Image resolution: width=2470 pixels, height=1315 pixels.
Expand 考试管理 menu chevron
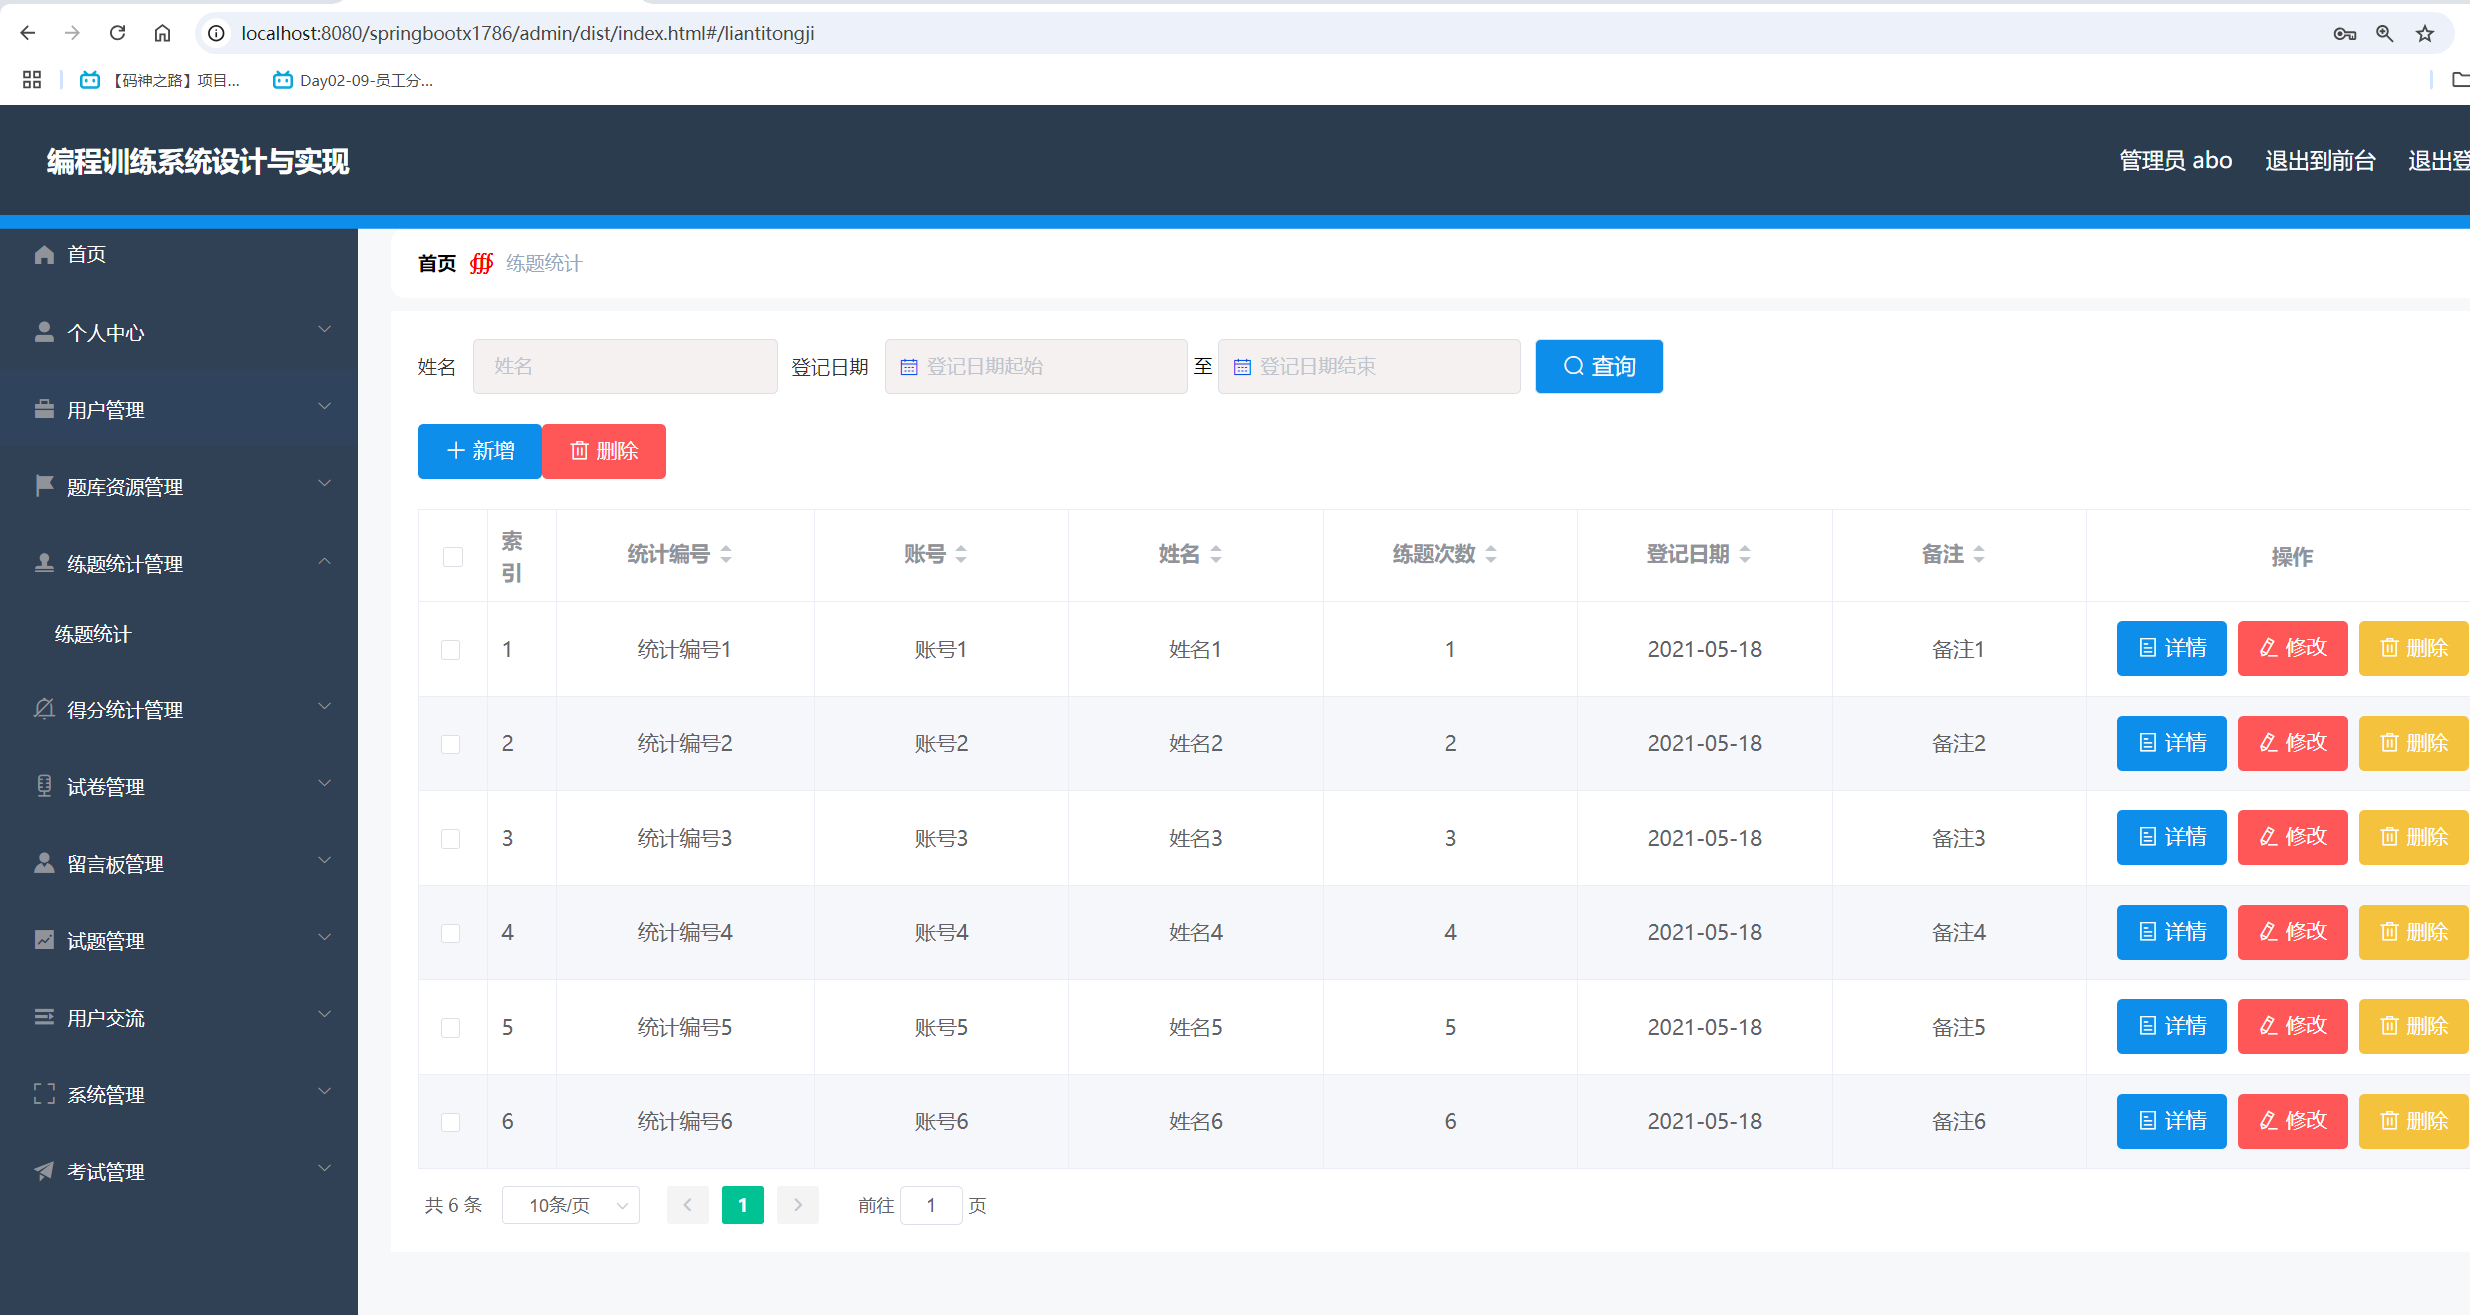point(324,1169)
